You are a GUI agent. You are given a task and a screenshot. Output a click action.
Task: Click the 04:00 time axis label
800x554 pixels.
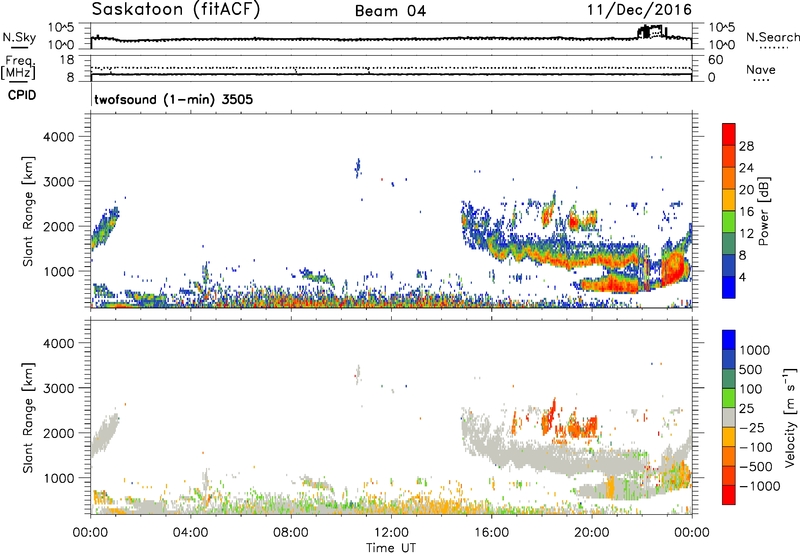coord(190,532)
